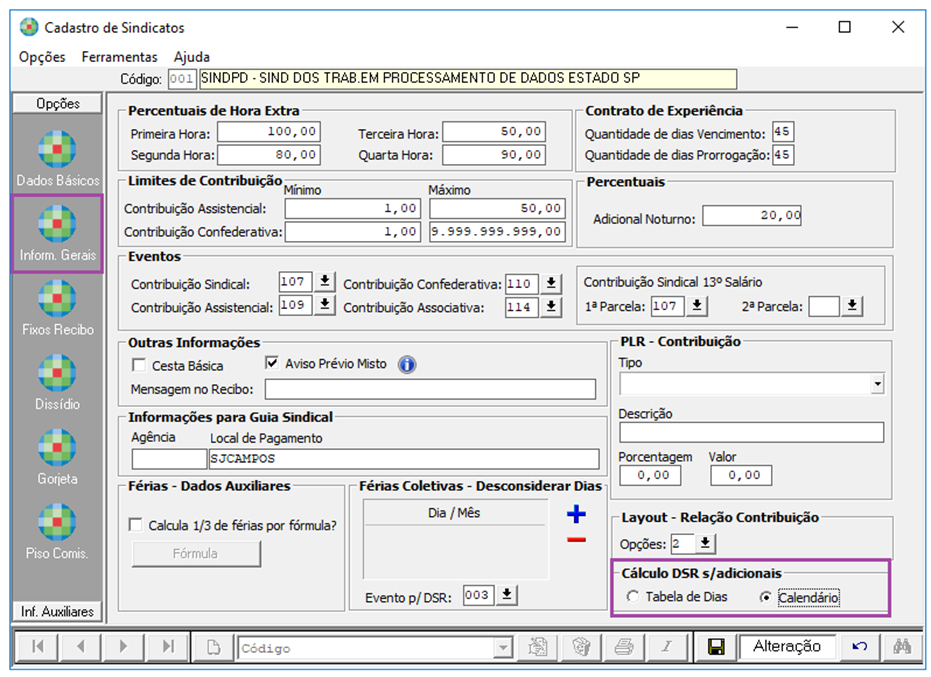931x677 pixels.
Task: Enable the Cesta Básica checkbox
Action: (x=138, y=365)
